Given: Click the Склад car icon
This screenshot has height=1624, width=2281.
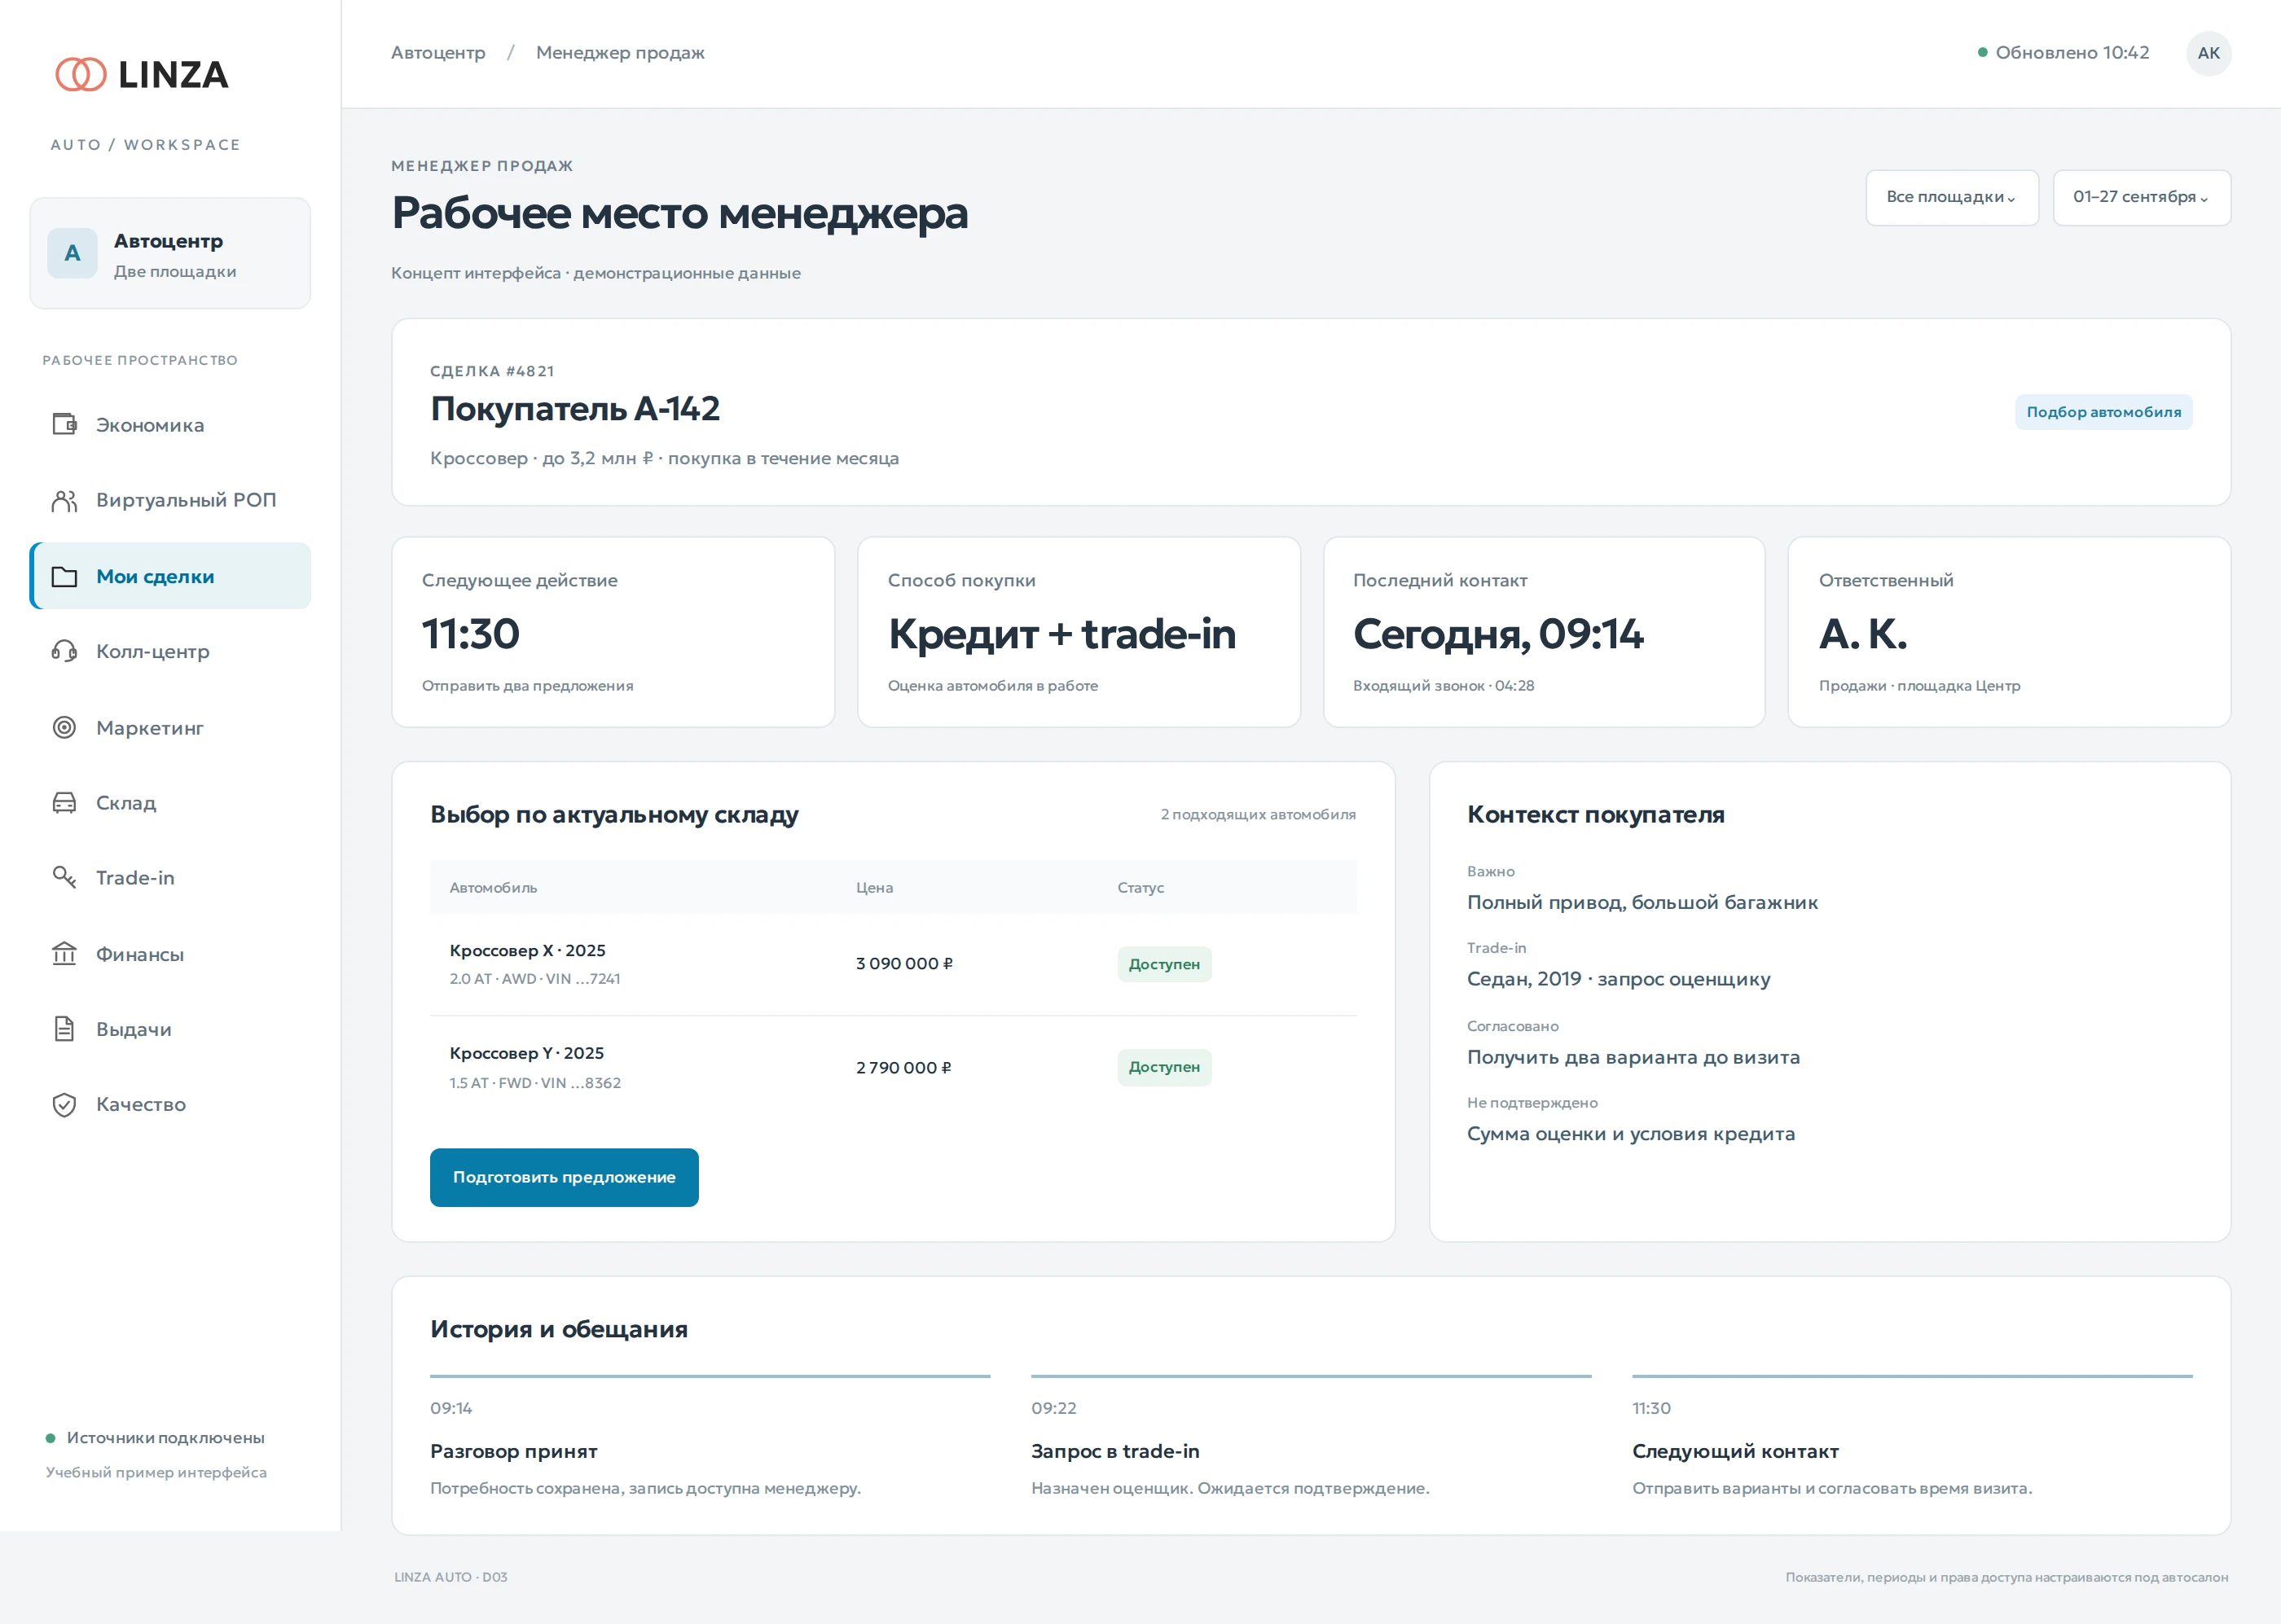Looking at the screenshot, I should click(64, 802).
